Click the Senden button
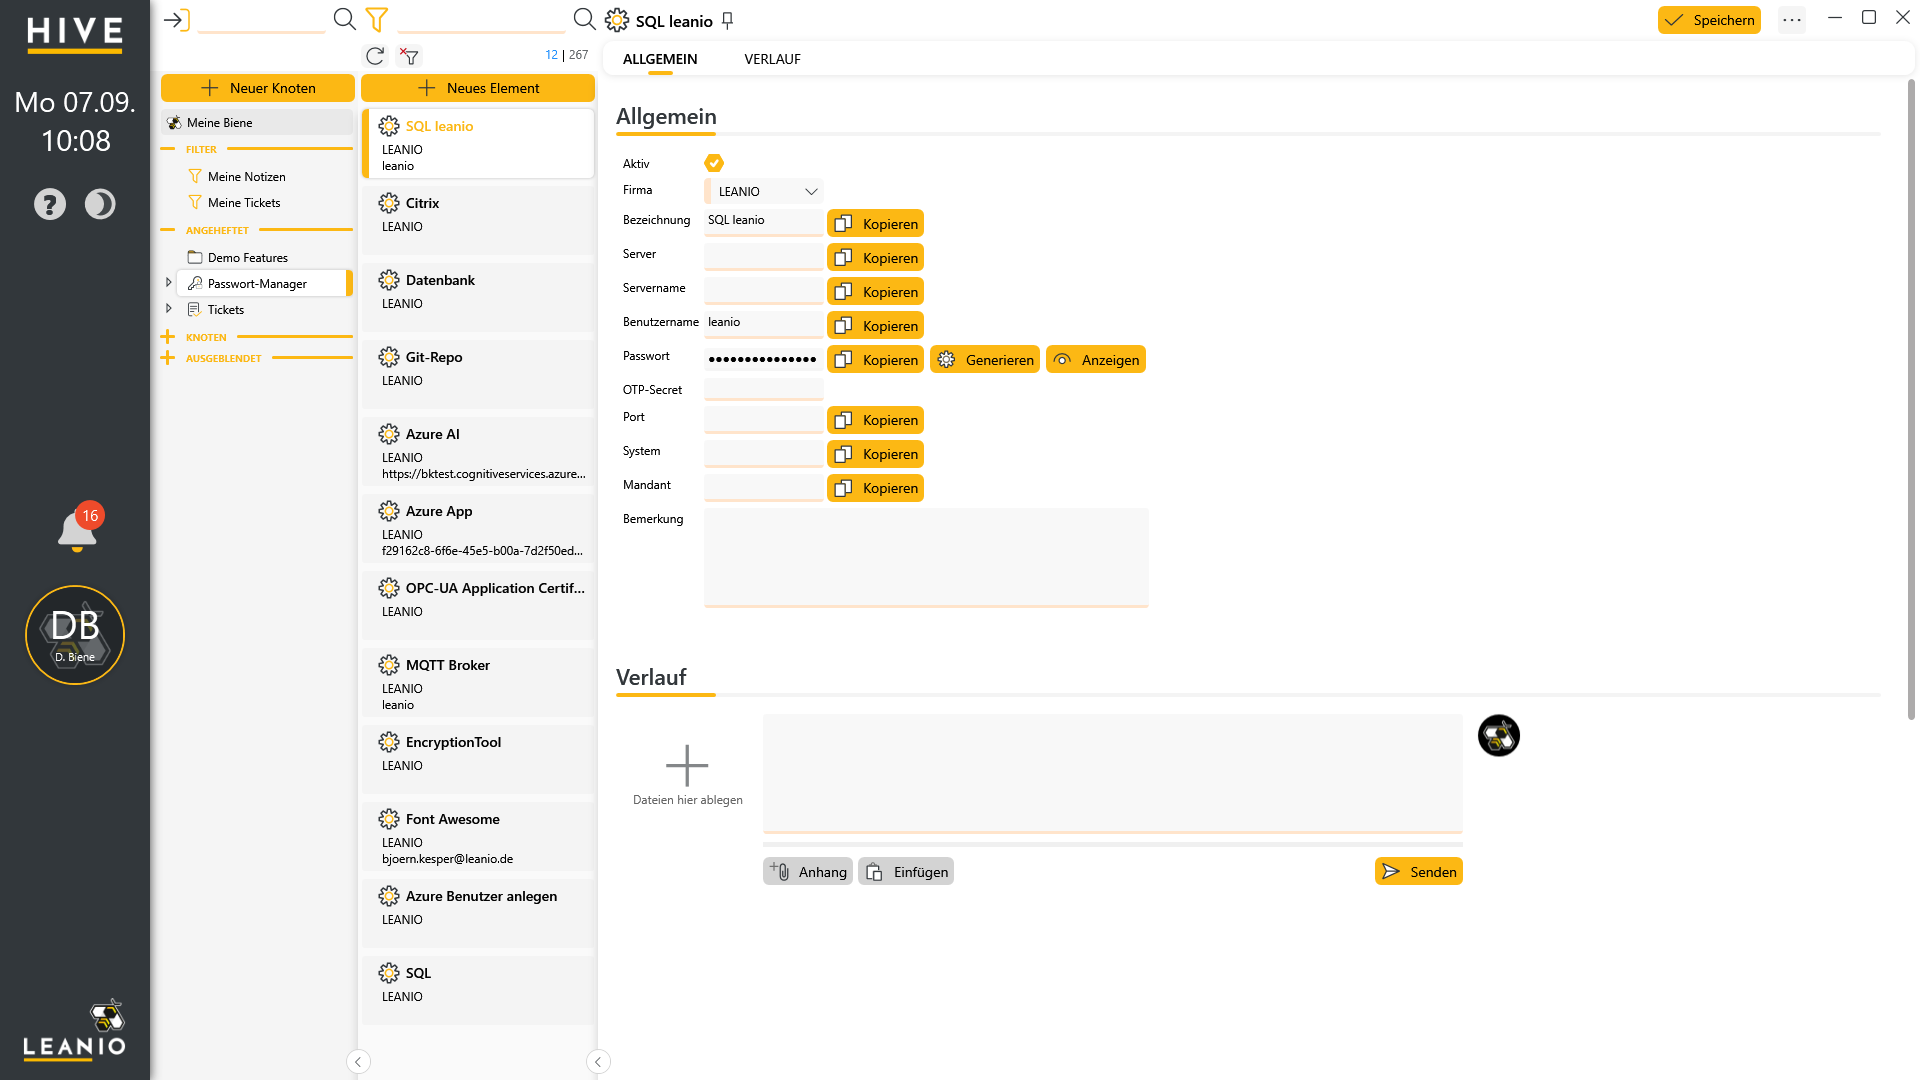The height and width of the screenshot is (1080, 1920). pos(1418,872)
